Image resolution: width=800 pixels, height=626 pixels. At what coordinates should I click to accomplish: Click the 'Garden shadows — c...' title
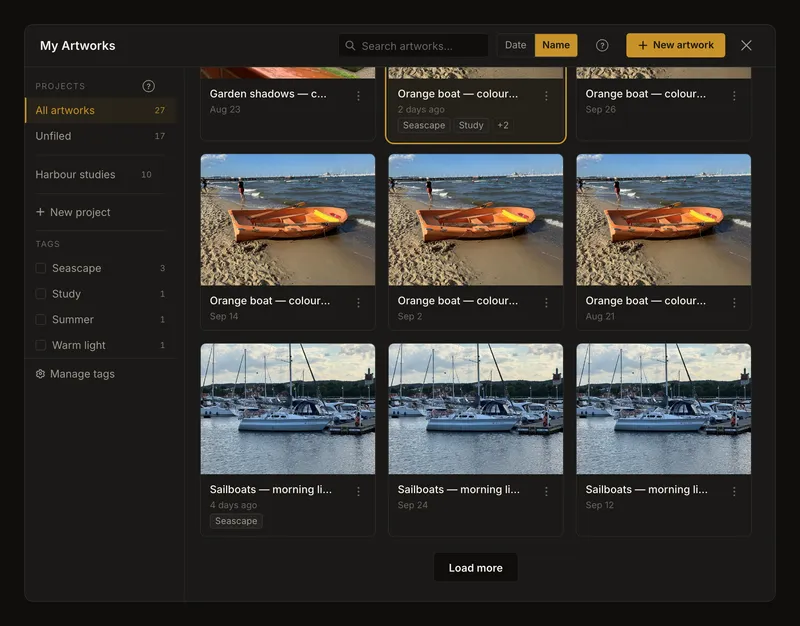click(268, 94)
